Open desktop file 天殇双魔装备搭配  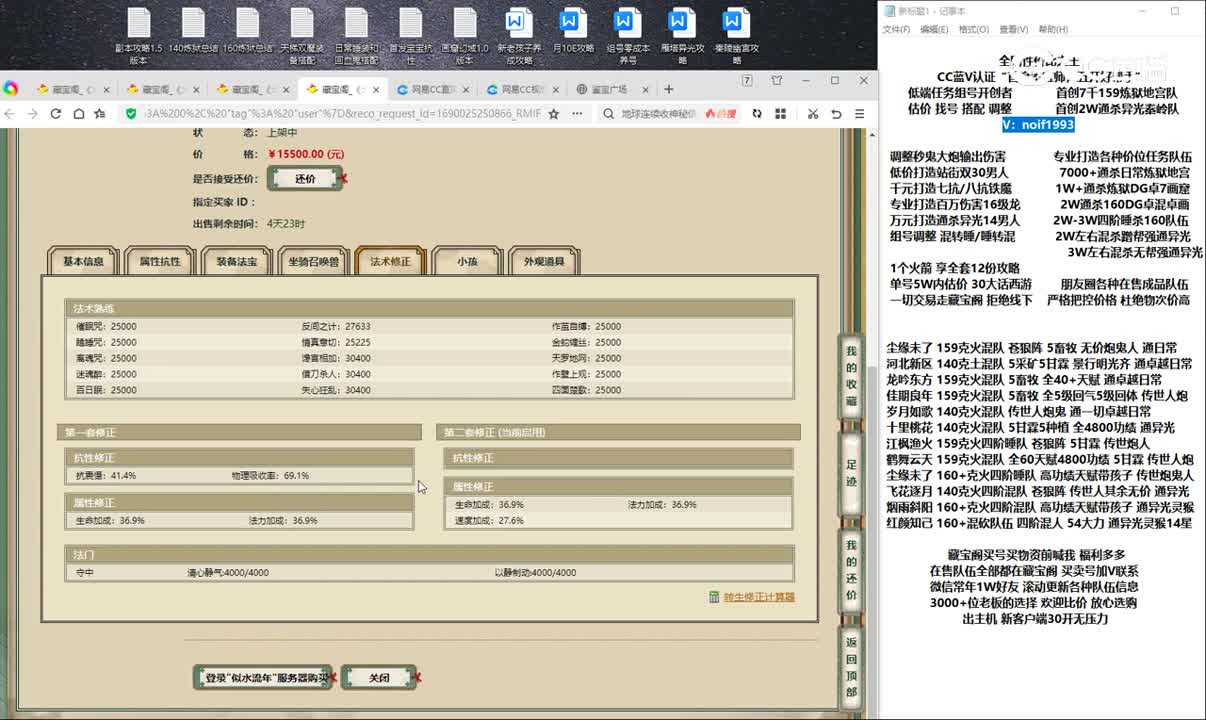click(301, 36)
